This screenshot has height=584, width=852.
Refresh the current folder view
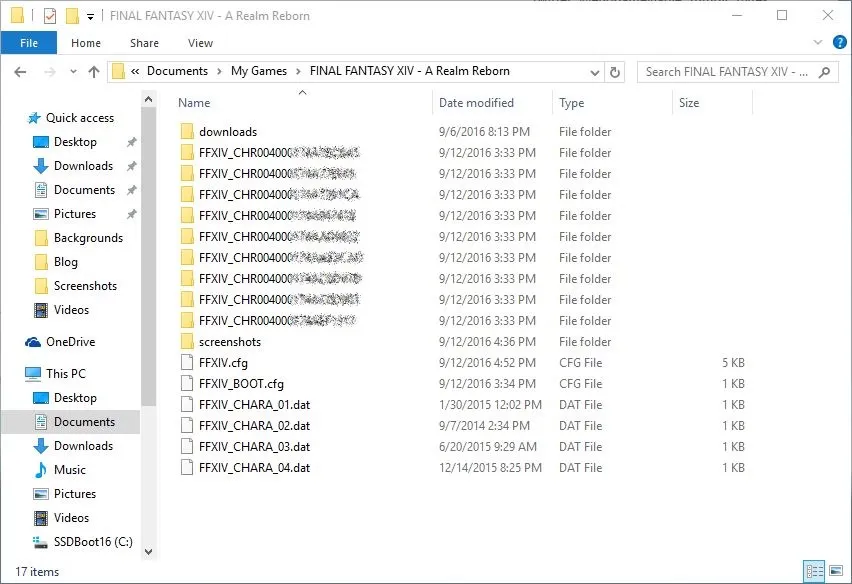pyautogui.click(x=615, y=72)
